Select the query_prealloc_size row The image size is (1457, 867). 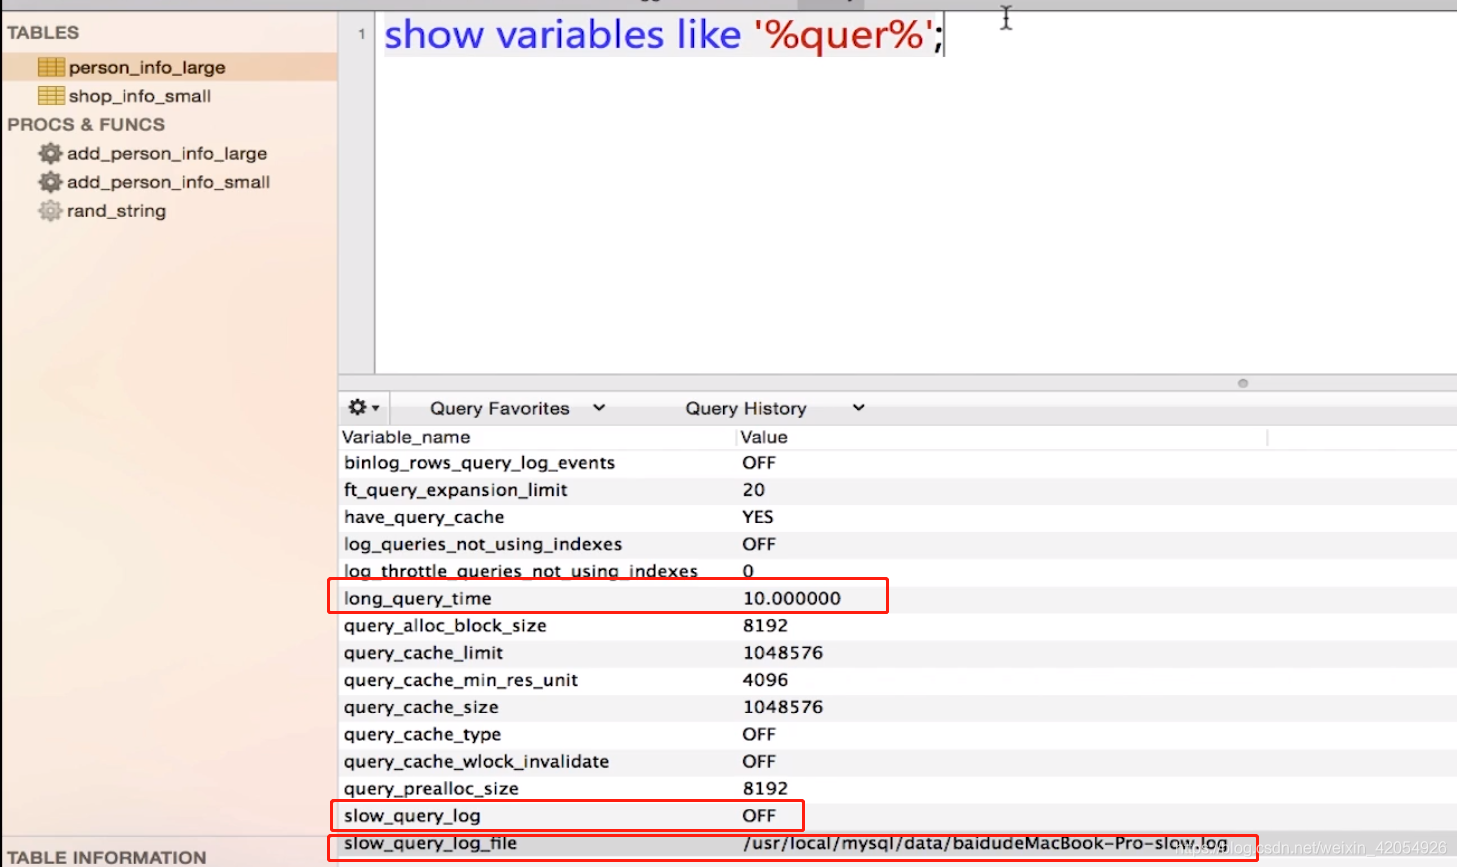897,788
